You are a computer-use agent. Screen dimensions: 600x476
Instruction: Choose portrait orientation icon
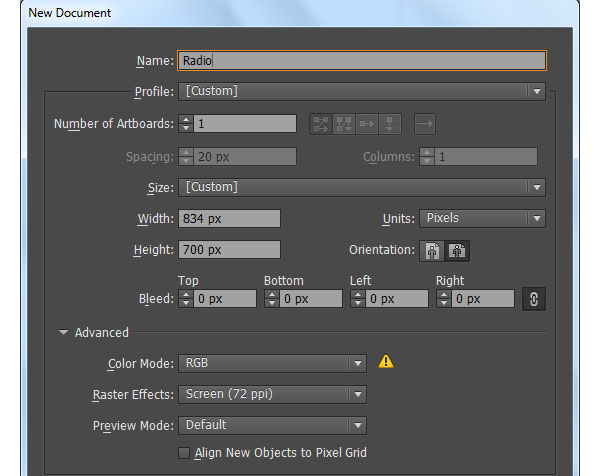tap(432, 251)
